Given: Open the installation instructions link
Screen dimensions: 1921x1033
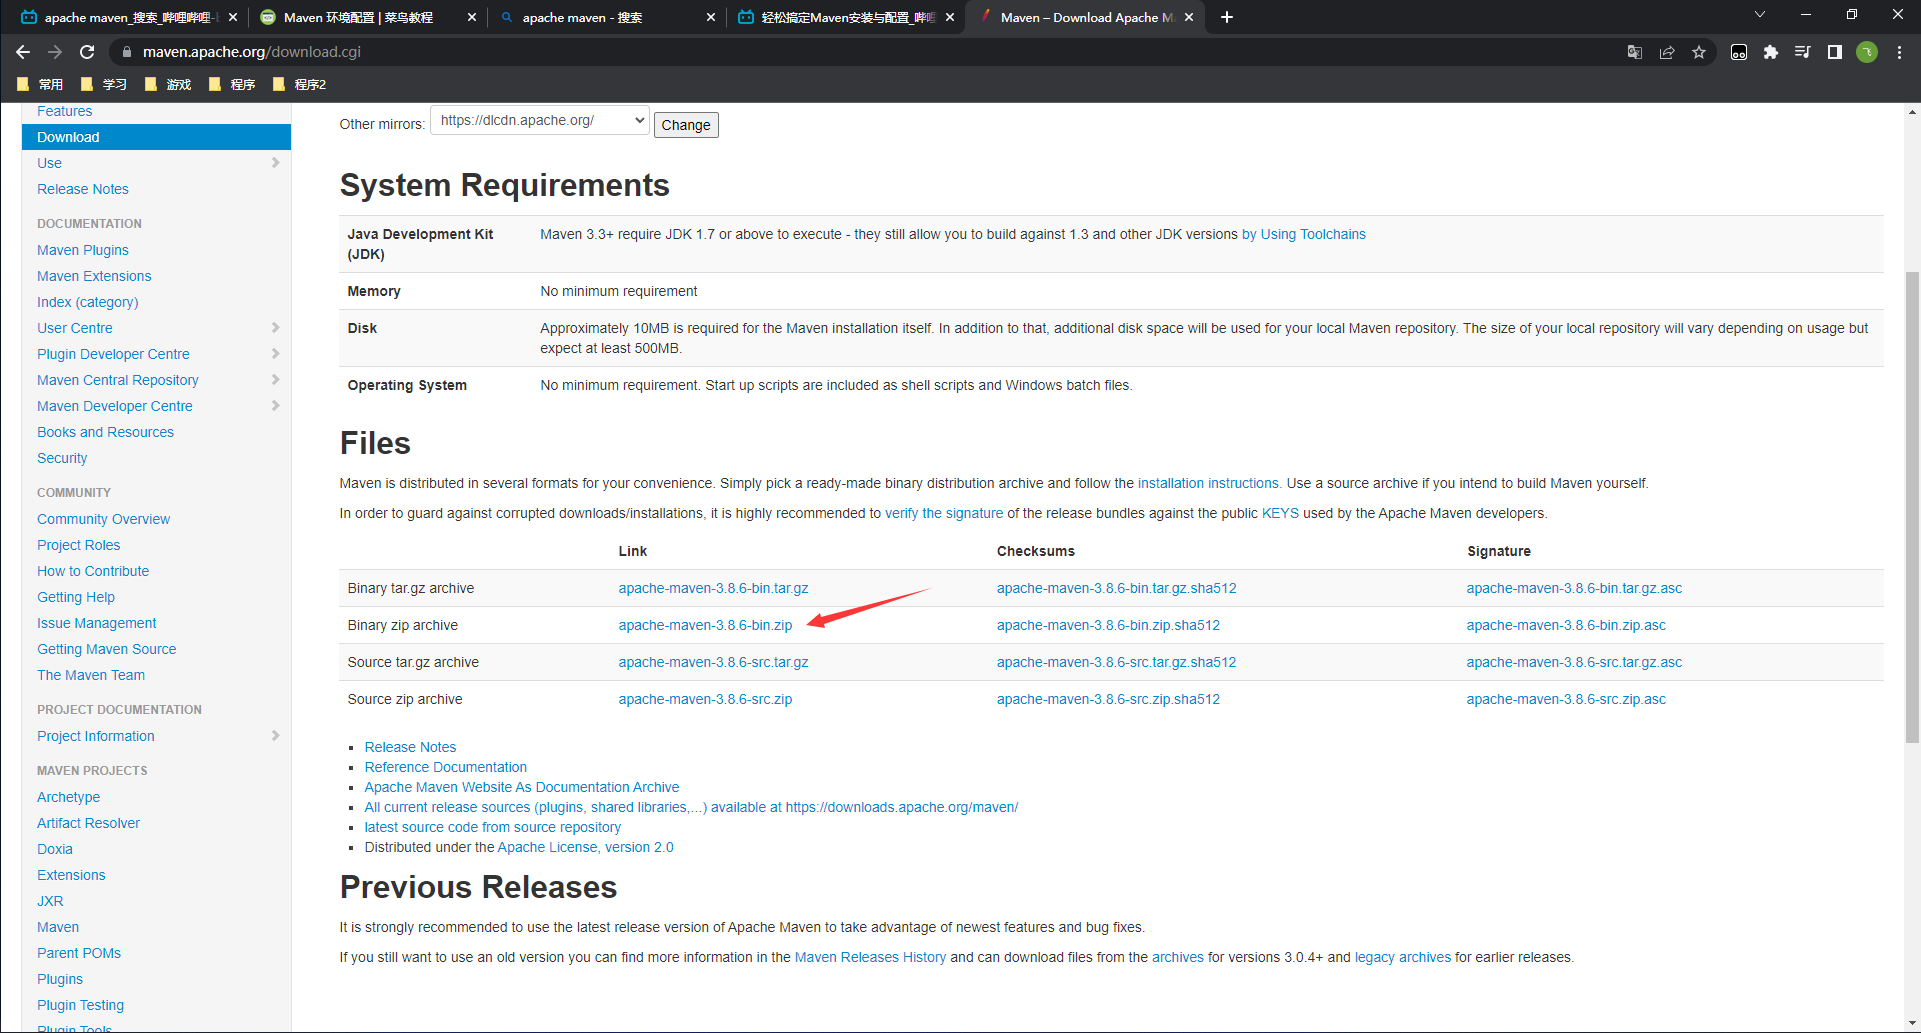Looking at the screenshot, I should 1208,483.
